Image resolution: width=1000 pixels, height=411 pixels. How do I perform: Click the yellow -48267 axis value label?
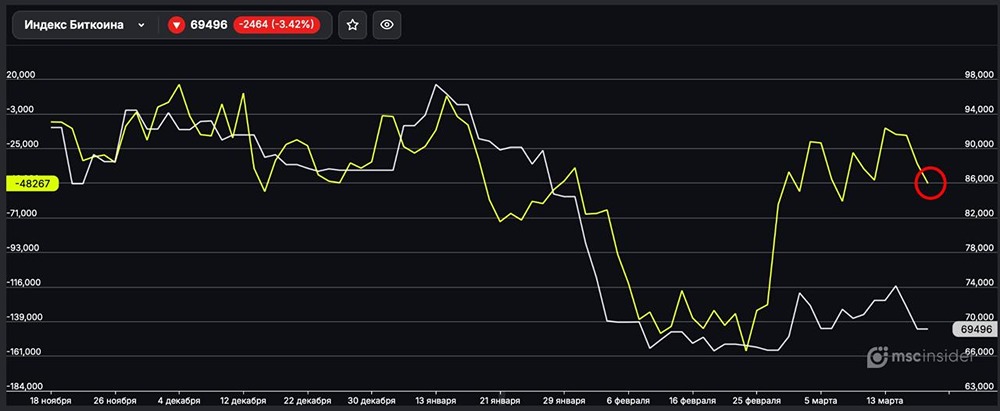point(33,184)
